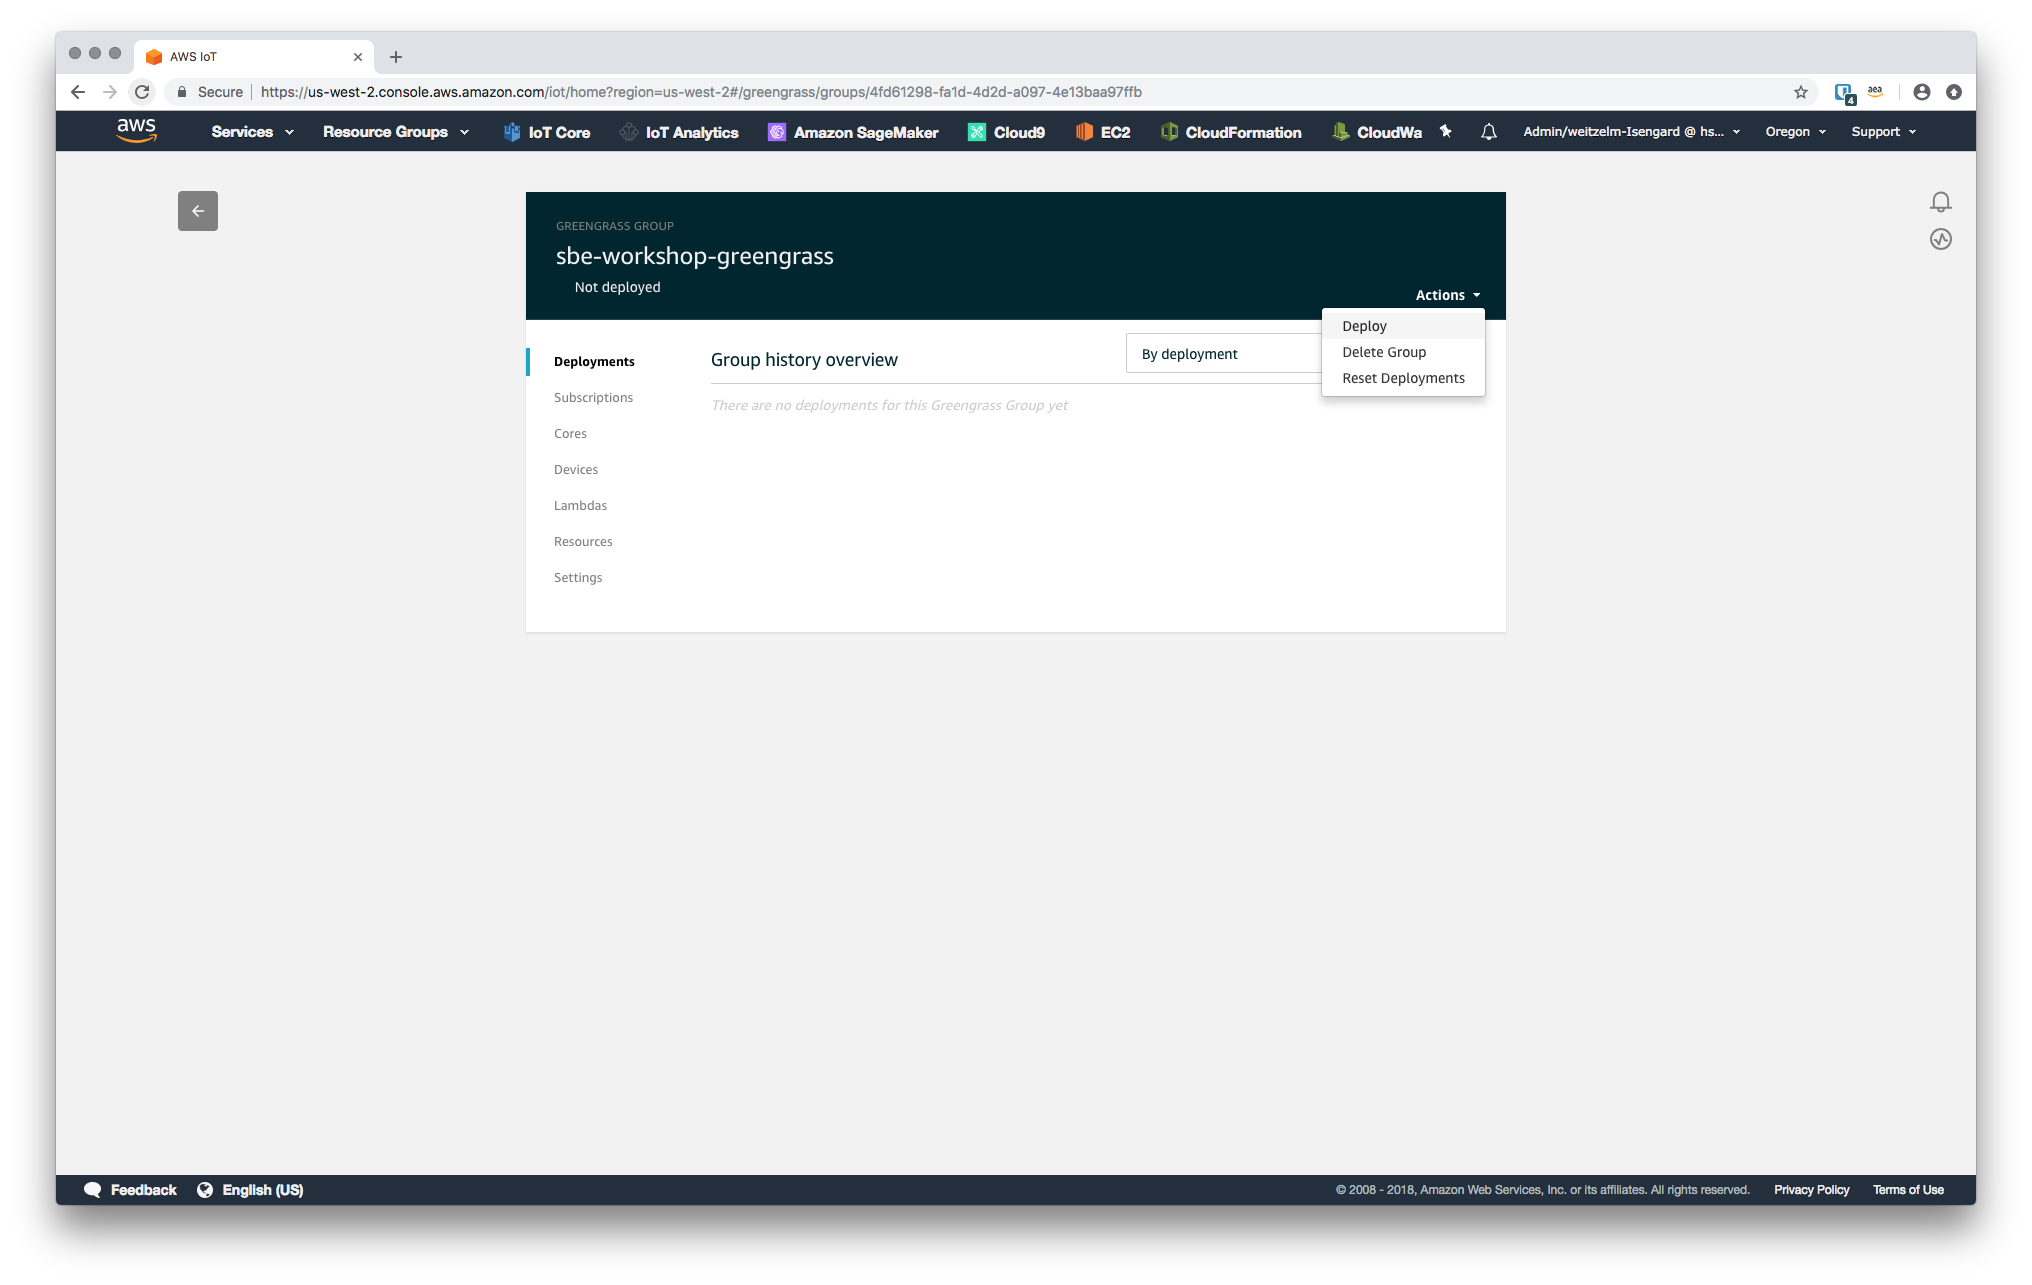2032x1285 pixels.
Task: Open the By deployment dropdown
Action: [1224, 354]
